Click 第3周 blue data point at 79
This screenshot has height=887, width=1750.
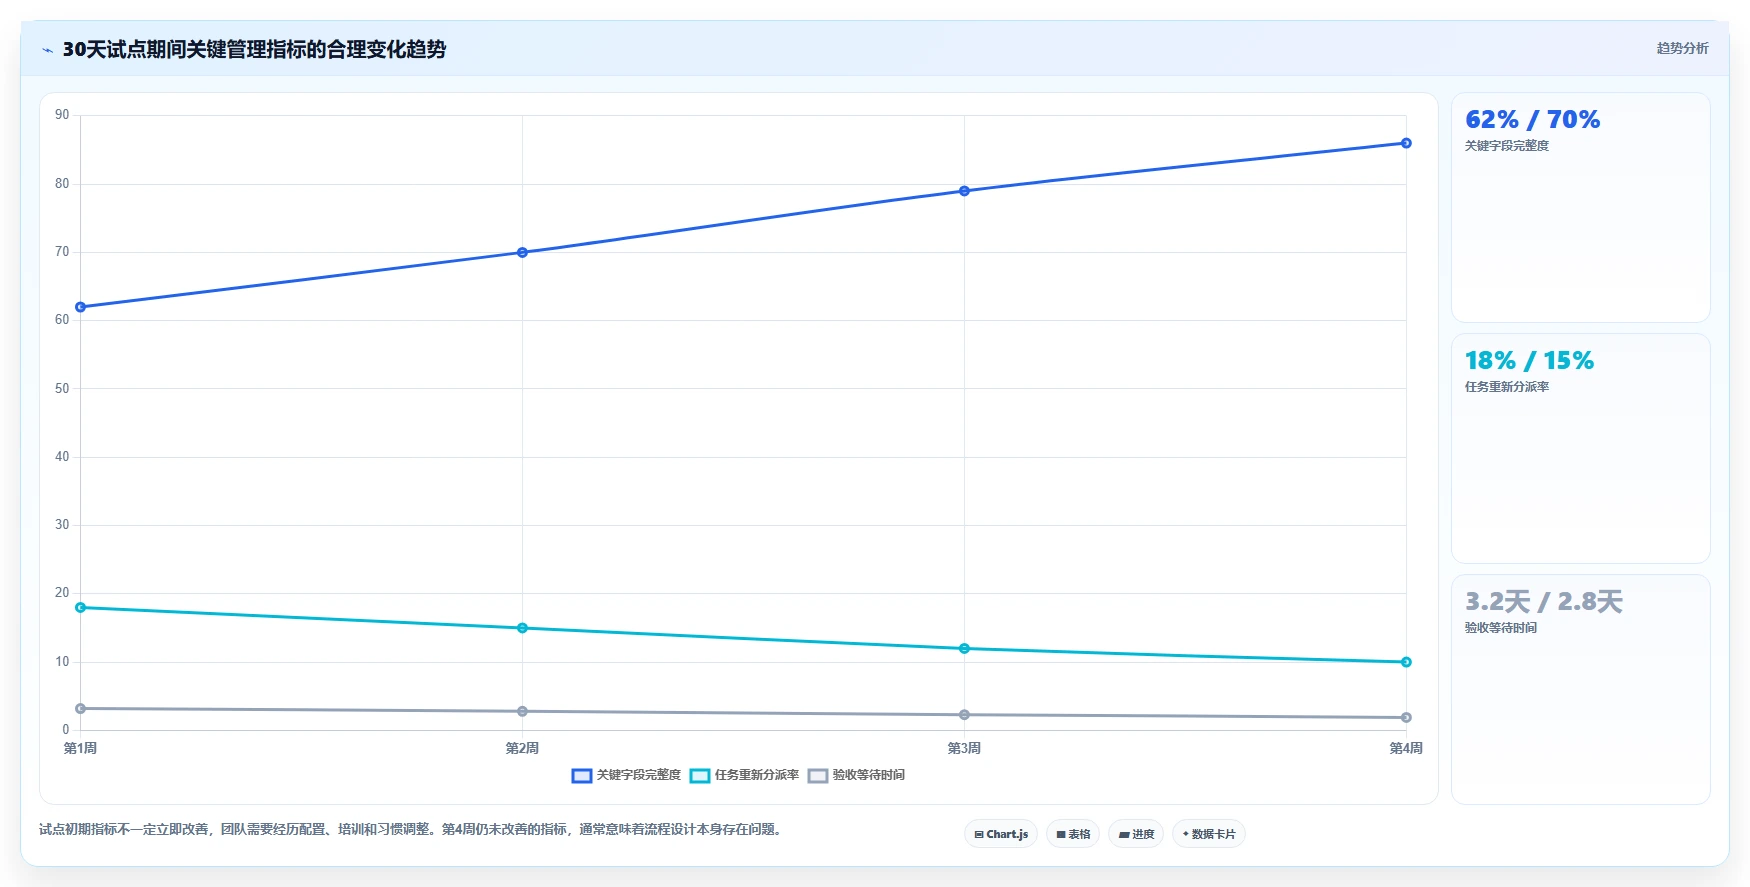(964, 191)
